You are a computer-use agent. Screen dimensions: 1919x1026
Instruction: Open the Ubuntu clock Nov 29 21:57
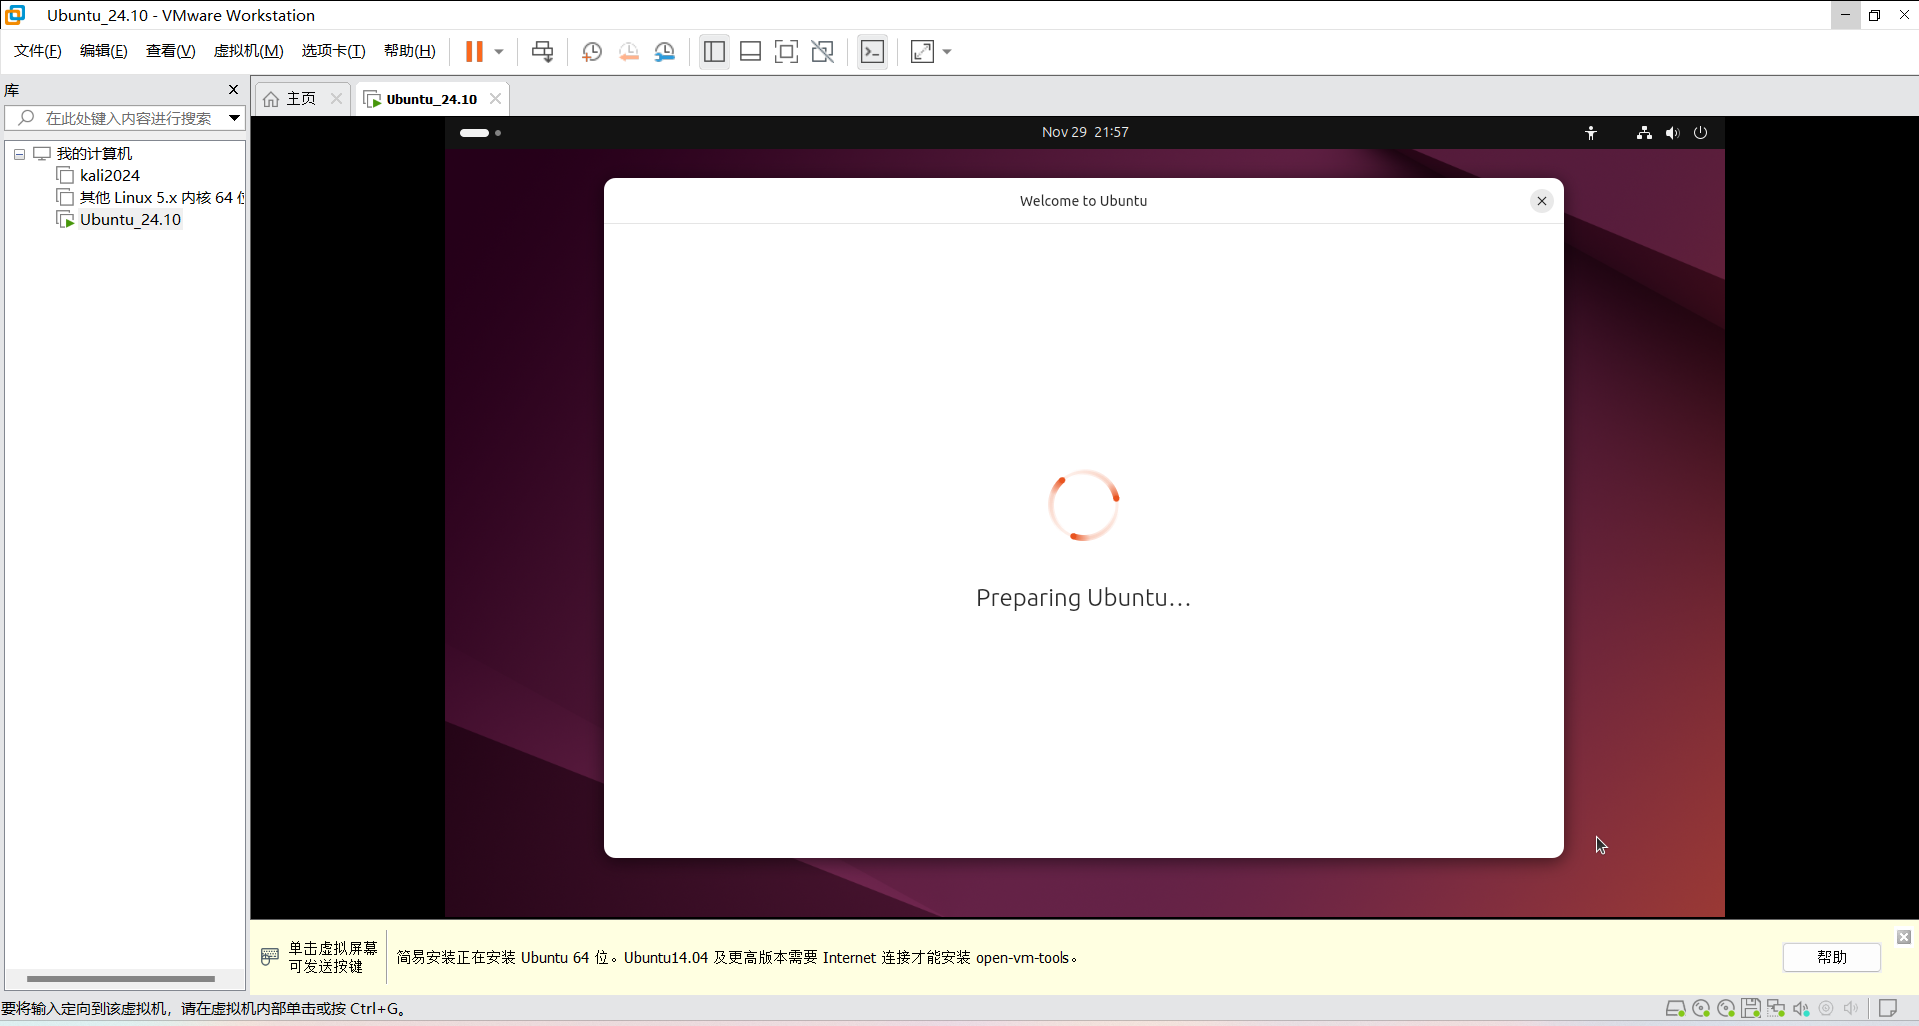pyautogui.click(x=1085, y=132)
